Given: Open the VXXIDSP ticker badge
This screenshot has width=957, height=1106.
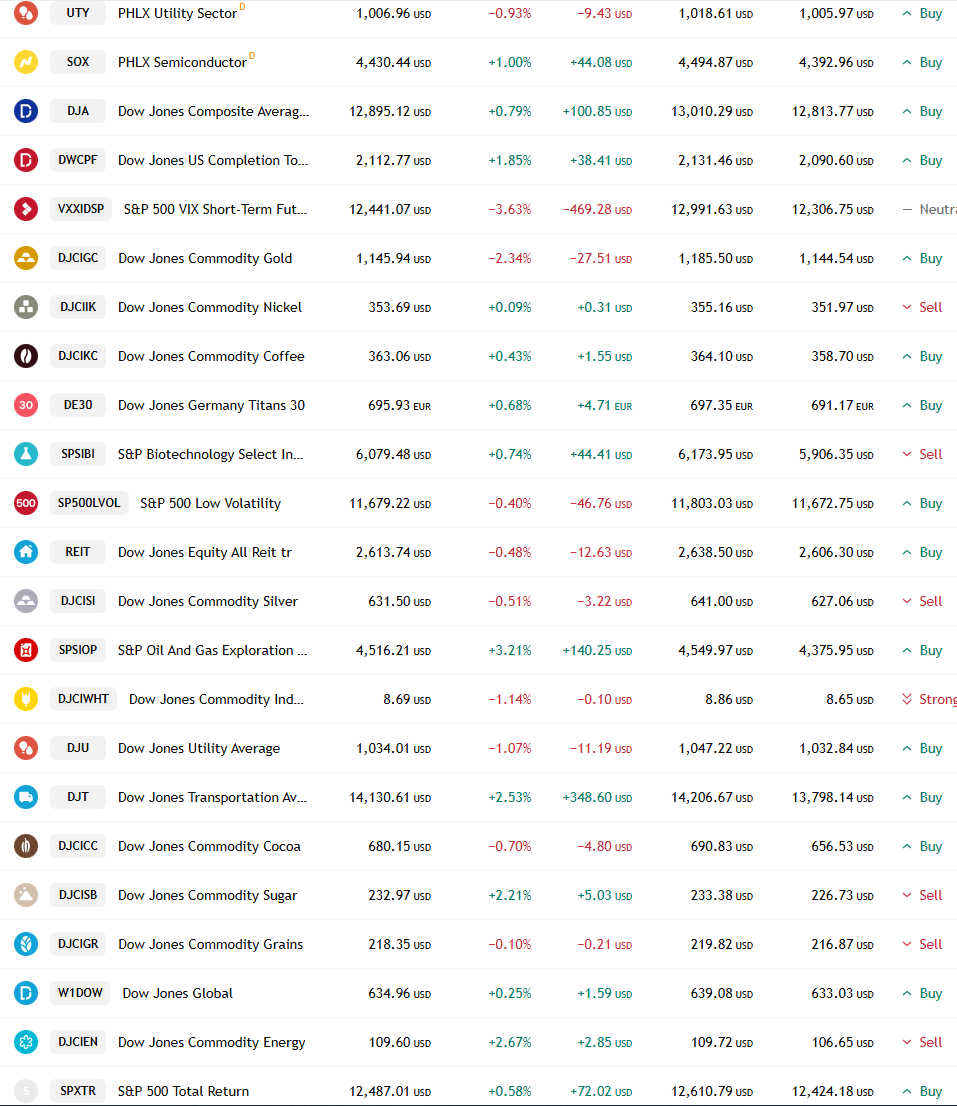Looking at the screenshot, I should click(x=81, y=209).
